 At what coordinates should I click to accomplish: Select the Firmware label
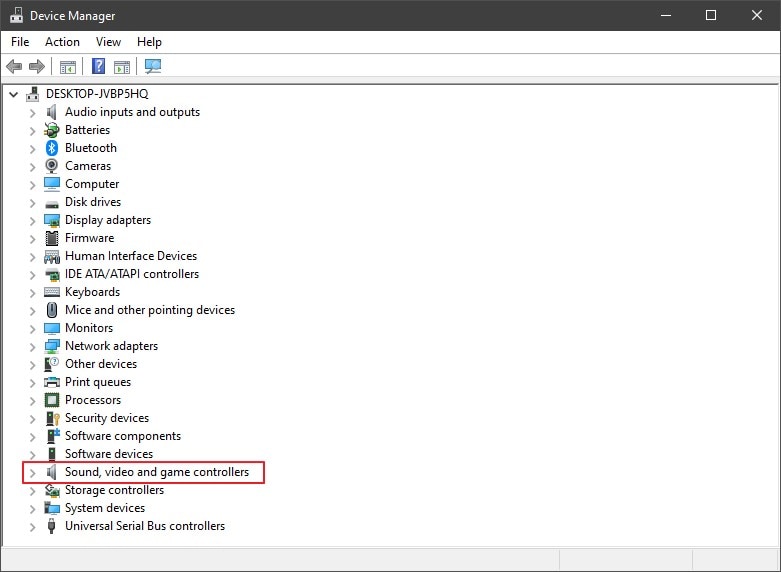point(90,238)
